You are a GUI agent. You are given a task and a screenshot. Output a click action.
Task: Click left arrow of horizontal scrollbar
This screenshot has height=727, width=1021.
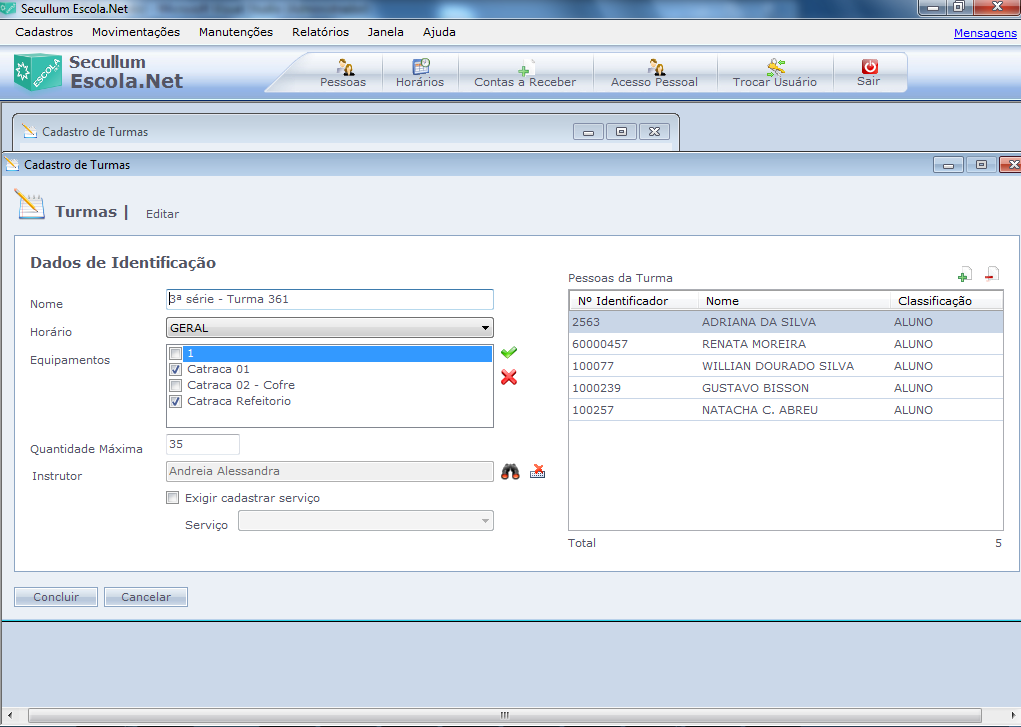tap(10, 715)
